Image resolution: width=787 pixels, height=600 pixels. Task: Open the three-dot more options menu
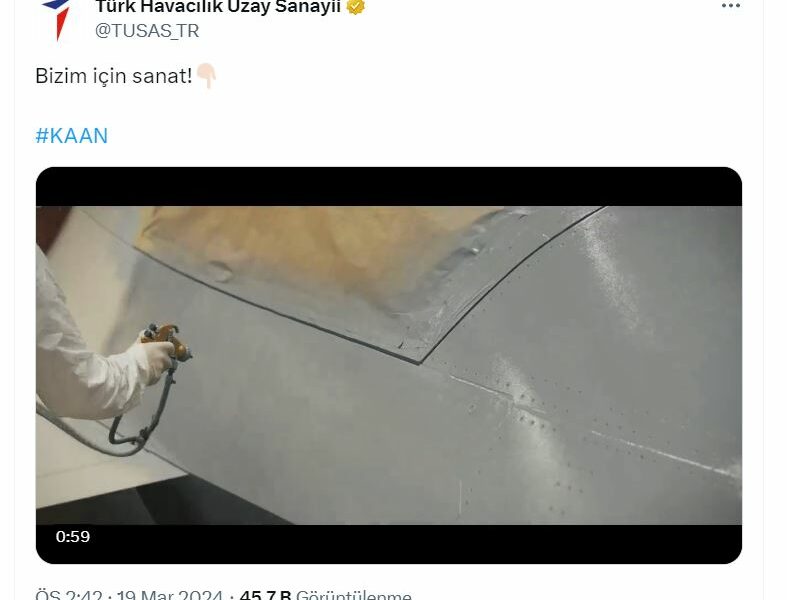pyautogui.click(x=731, y=6)
